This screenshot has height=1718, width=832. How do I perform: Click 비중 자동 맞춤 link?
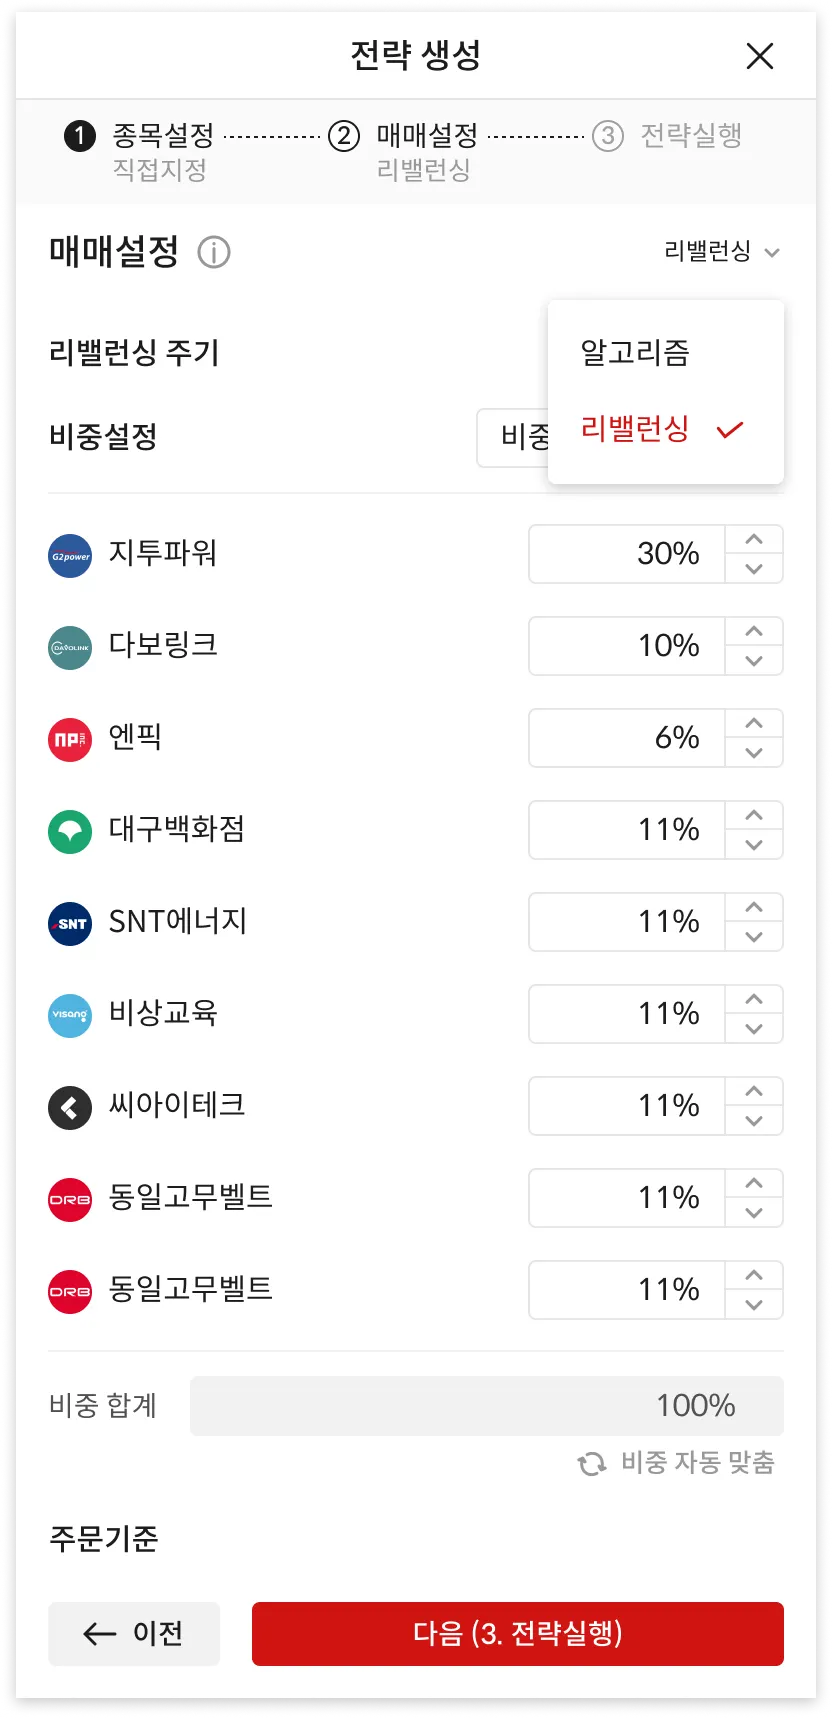(677, 1463)
